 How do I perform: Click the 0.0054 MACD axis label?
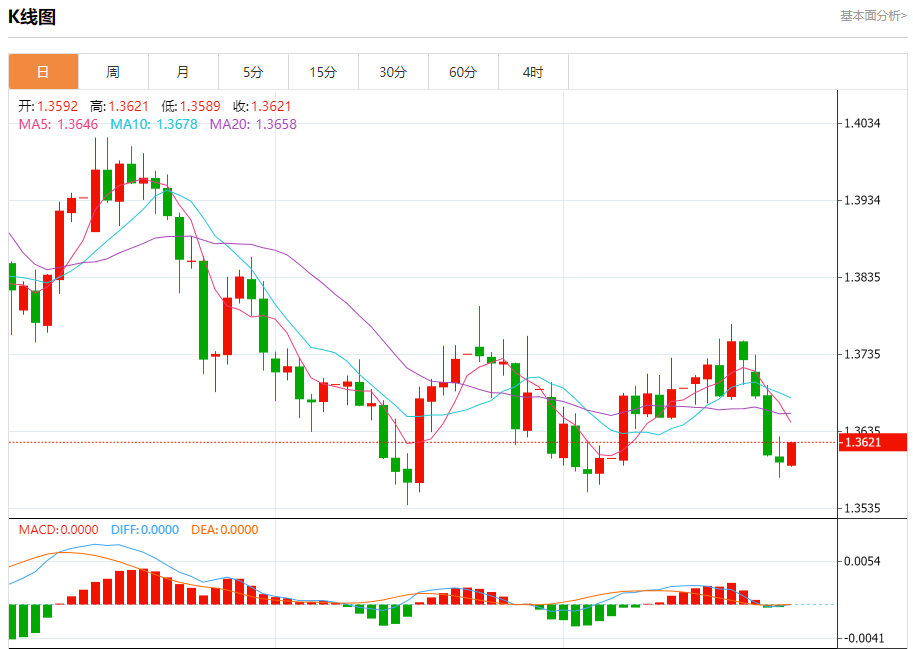(x=862, y=561)
